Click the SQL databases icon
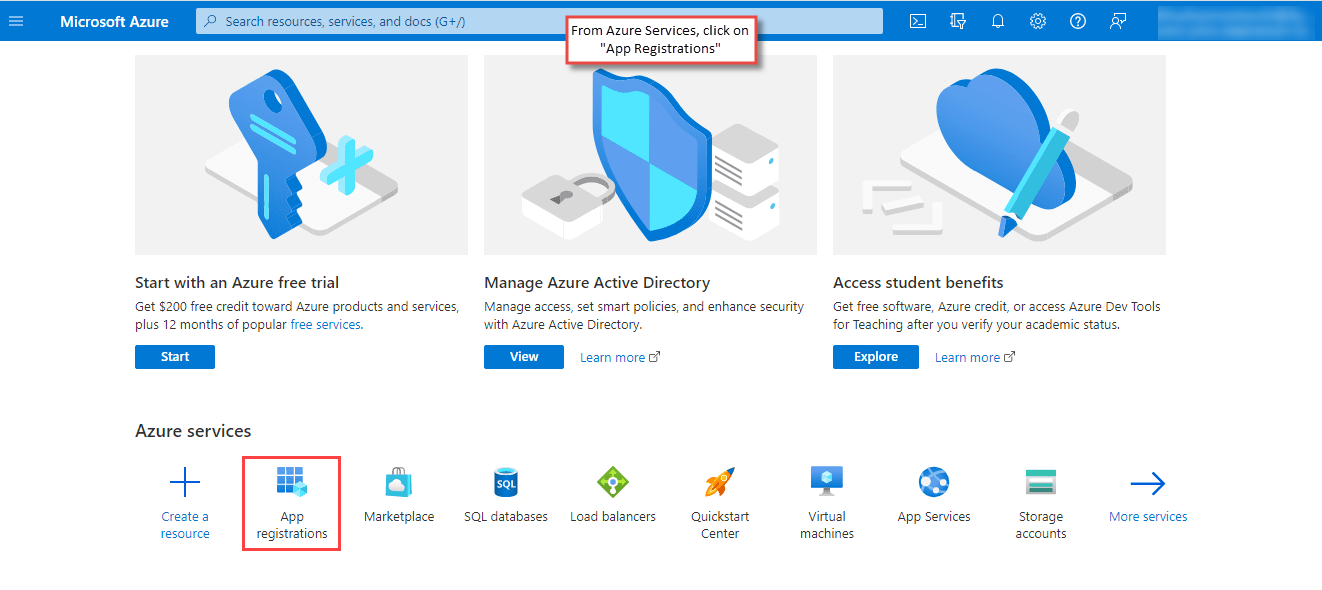 click(506, 484)
